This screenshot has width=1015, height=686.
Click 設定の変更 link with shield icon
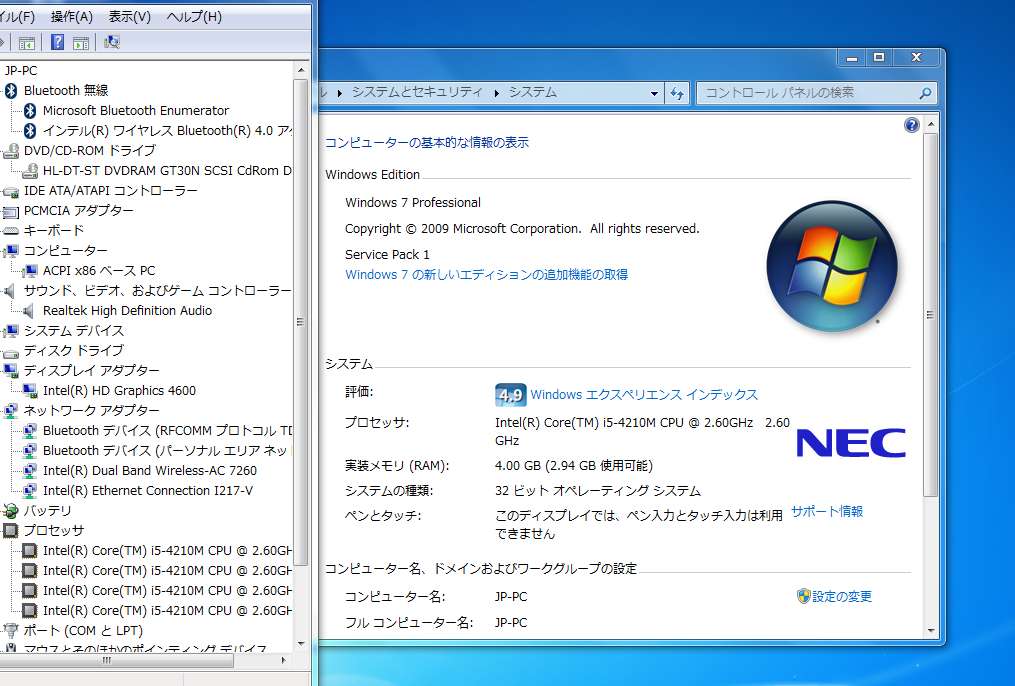point(842,597)
